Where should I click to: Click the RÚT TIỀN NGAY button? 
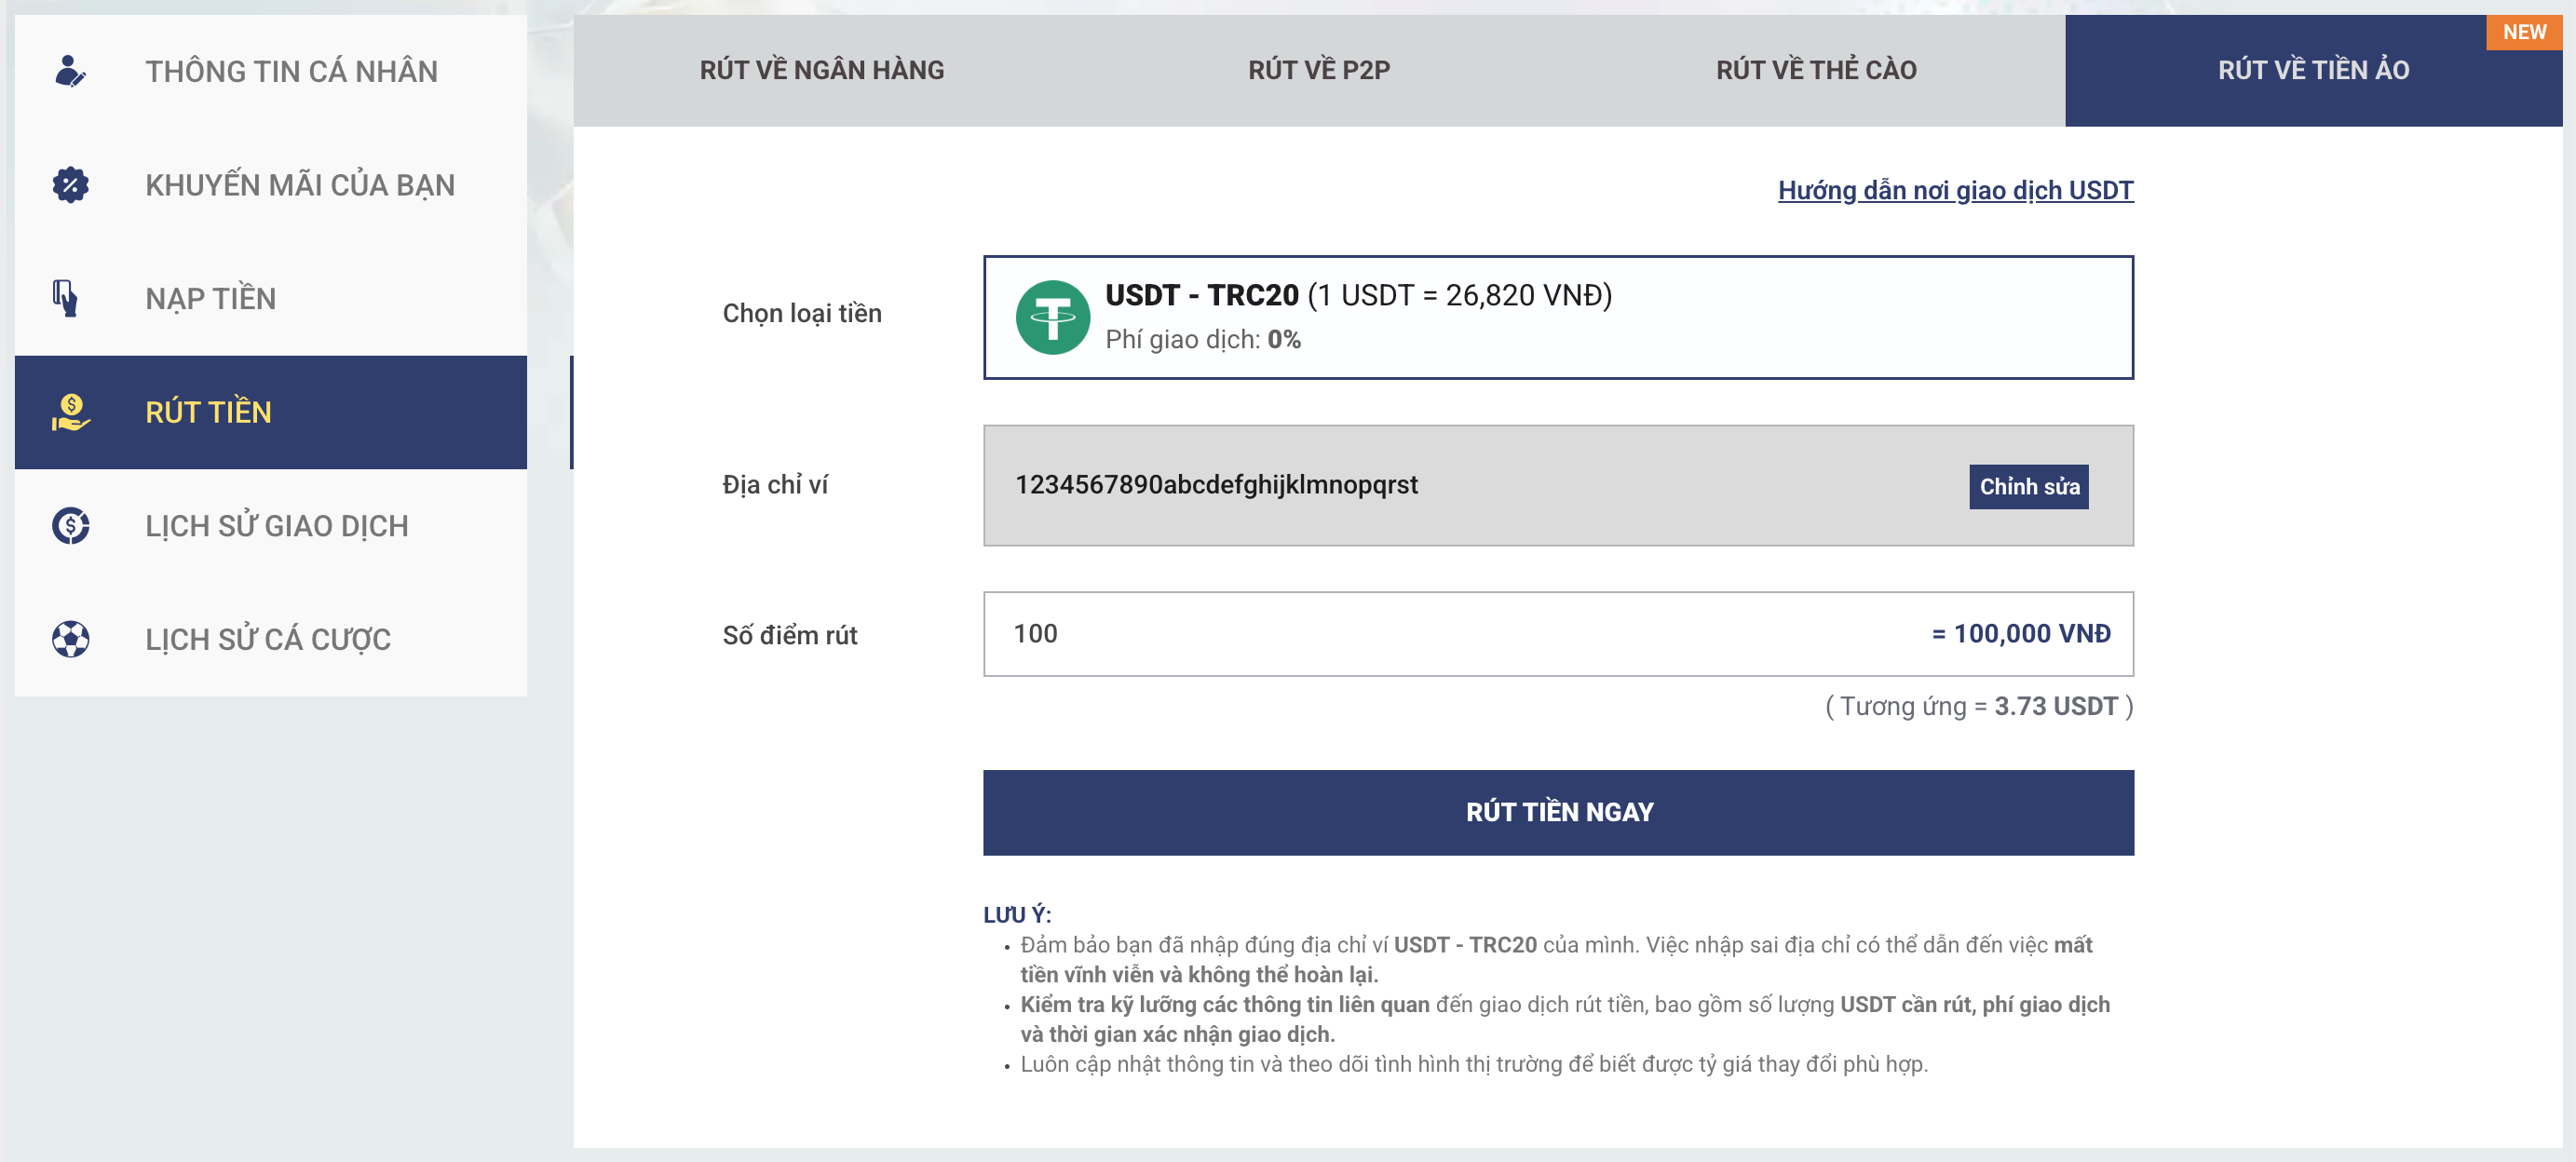point(1557,812)
